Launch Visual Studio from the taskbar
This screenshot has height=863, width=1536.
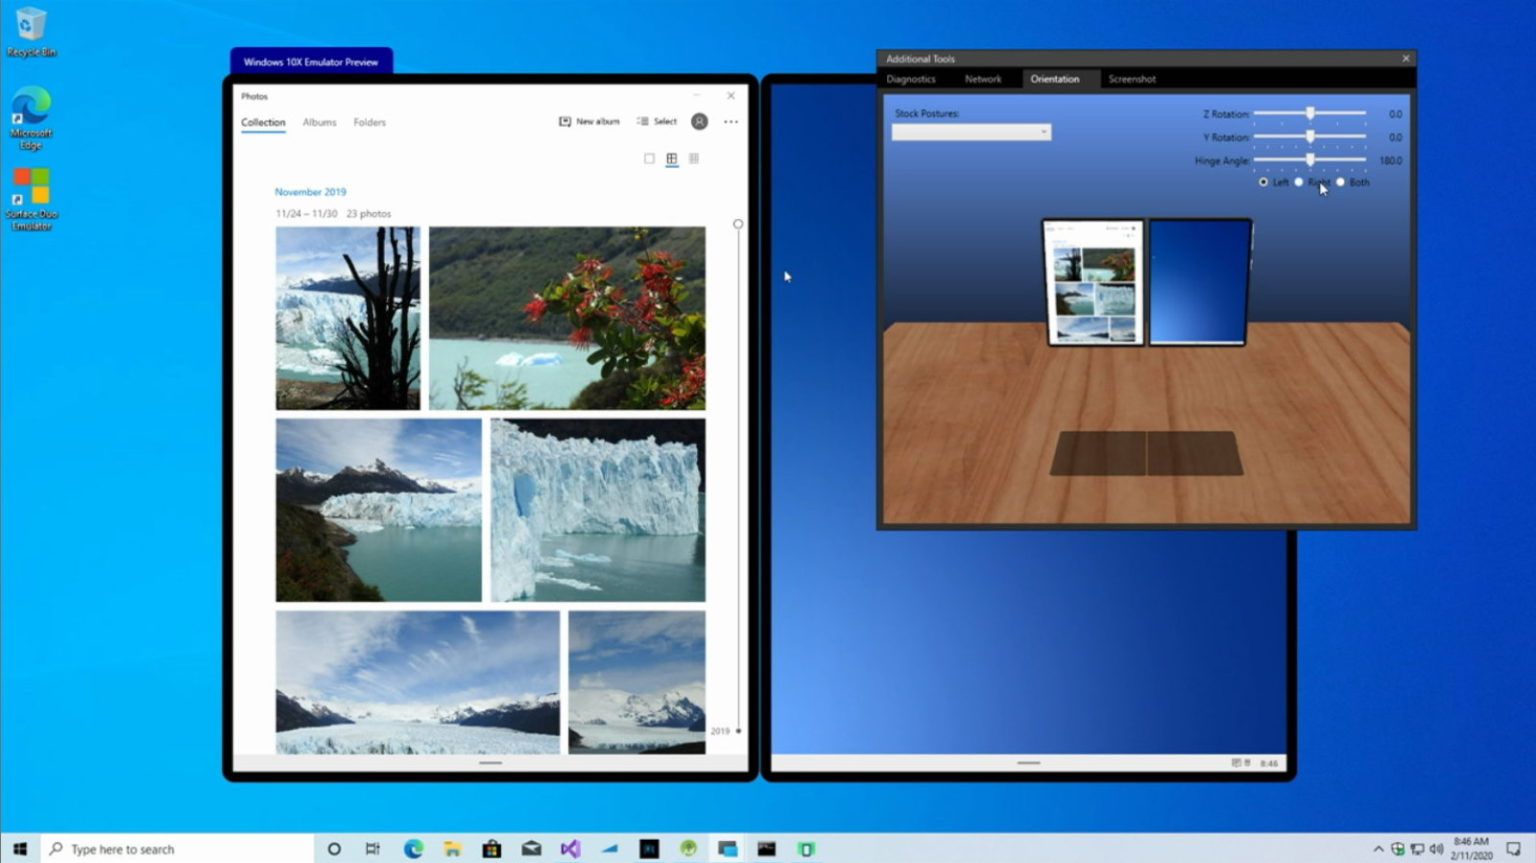pyautogui.click(x=570, y=849)
